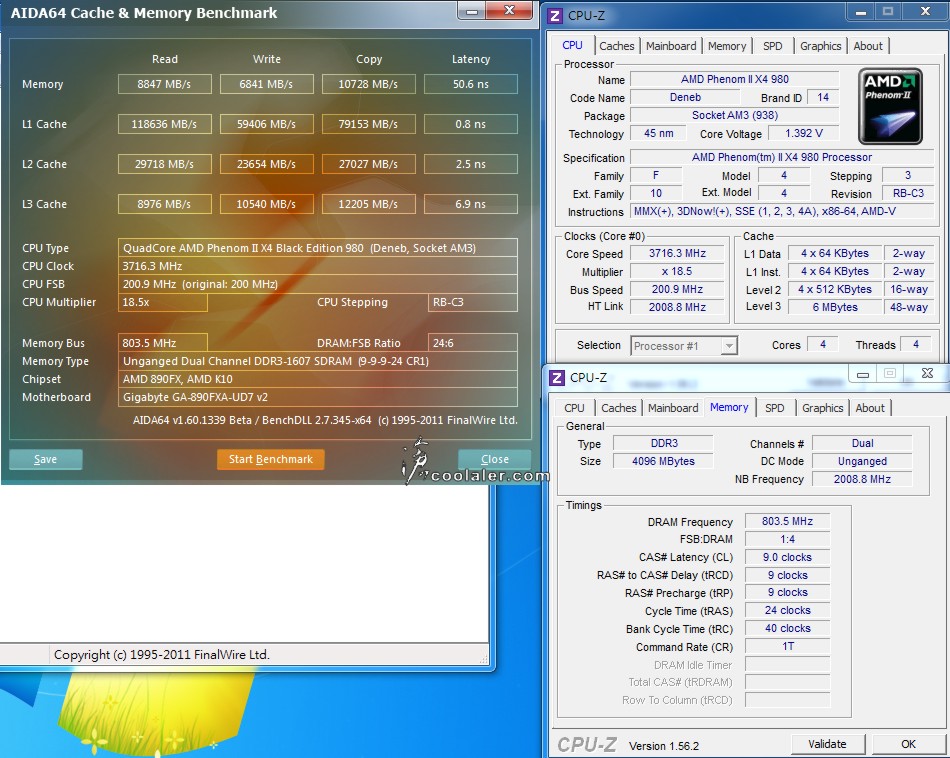Open SPD tab in upper CPU-Z window
This screenshot has height=758, width=950.
(x=772, y=46)
